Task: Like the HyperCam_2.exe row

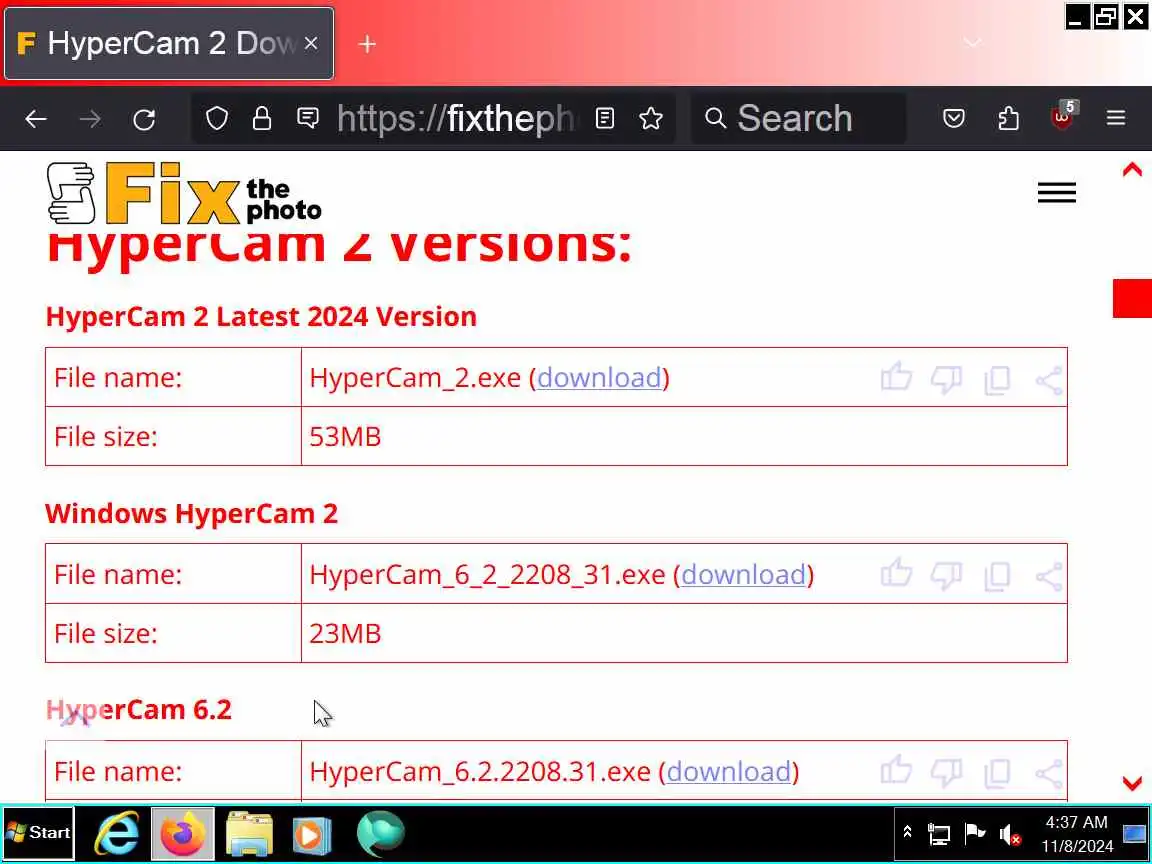Action: tap(896, 378)
